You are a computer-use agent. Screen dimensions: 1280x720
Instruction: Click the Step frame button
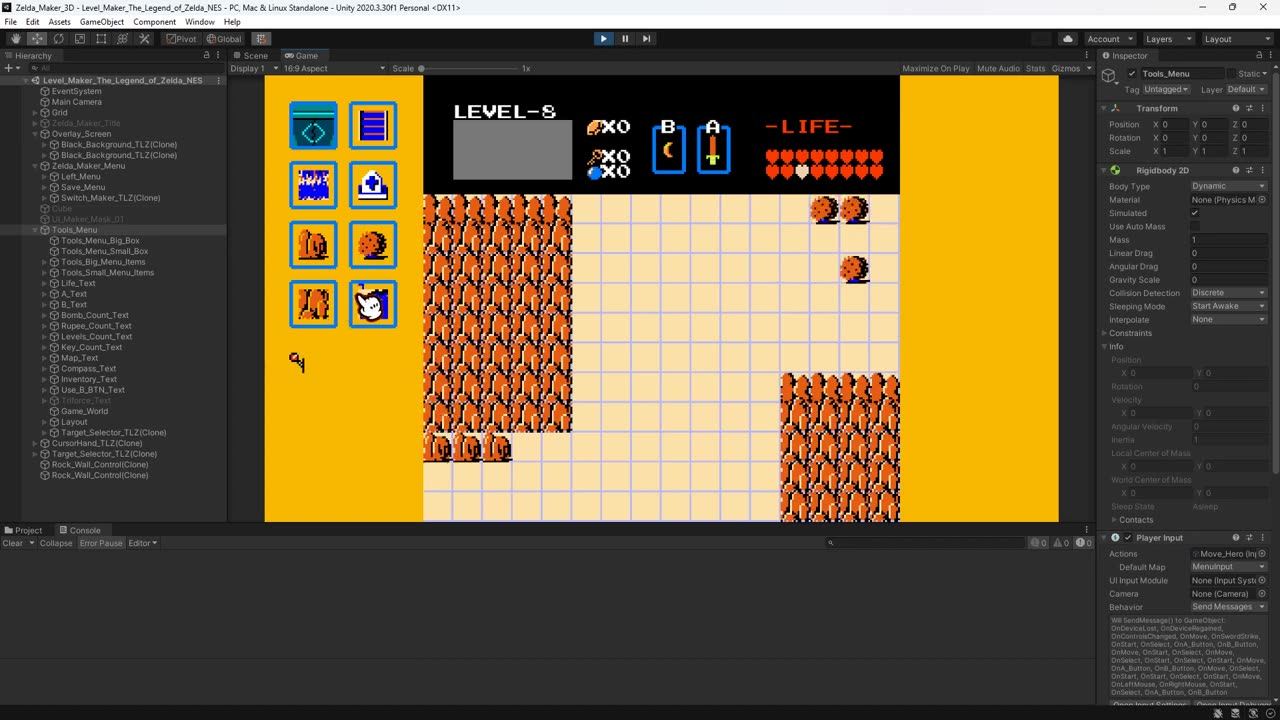click(x=646, y=39)
